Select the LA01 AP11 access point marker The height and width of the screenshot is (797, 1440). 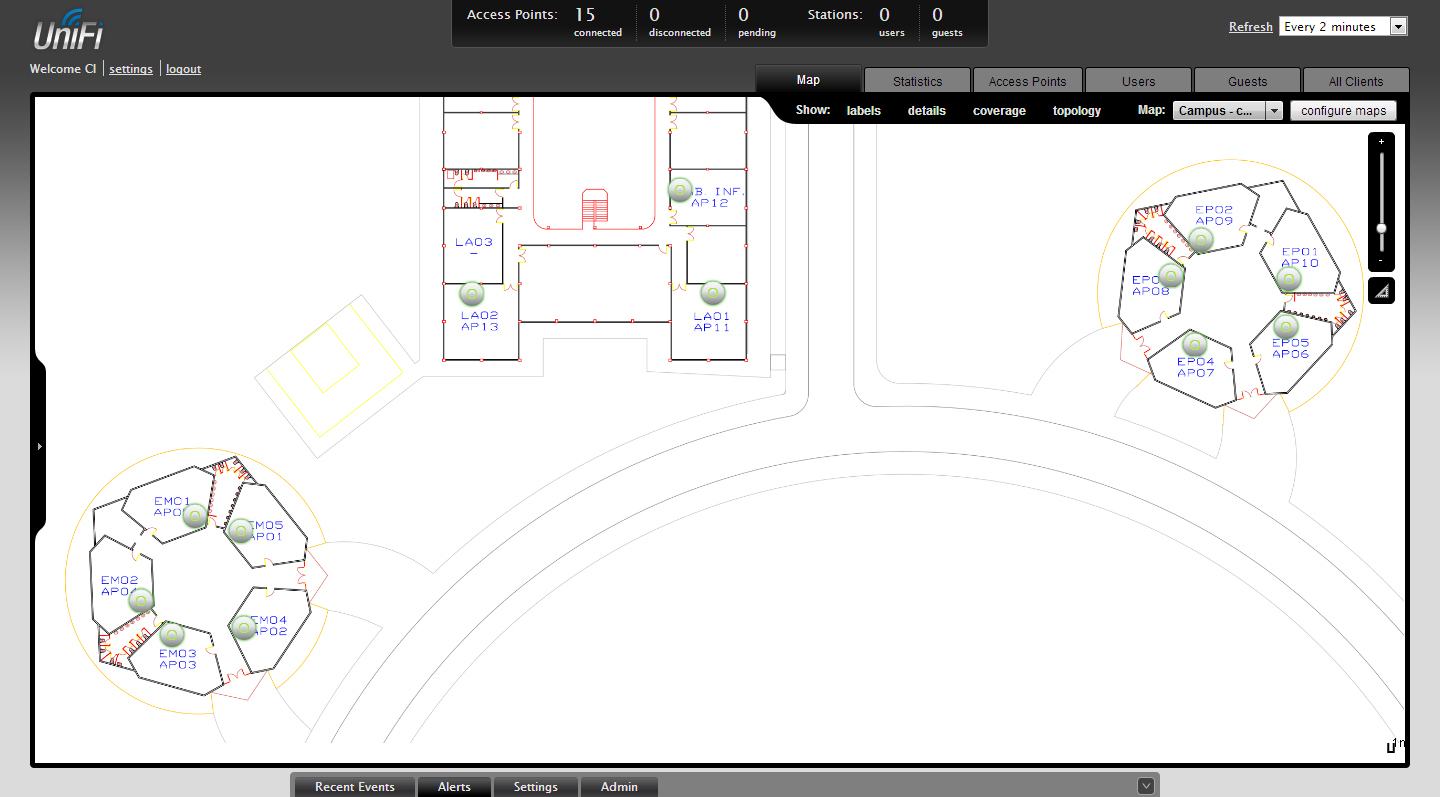[x=712, y=292]
